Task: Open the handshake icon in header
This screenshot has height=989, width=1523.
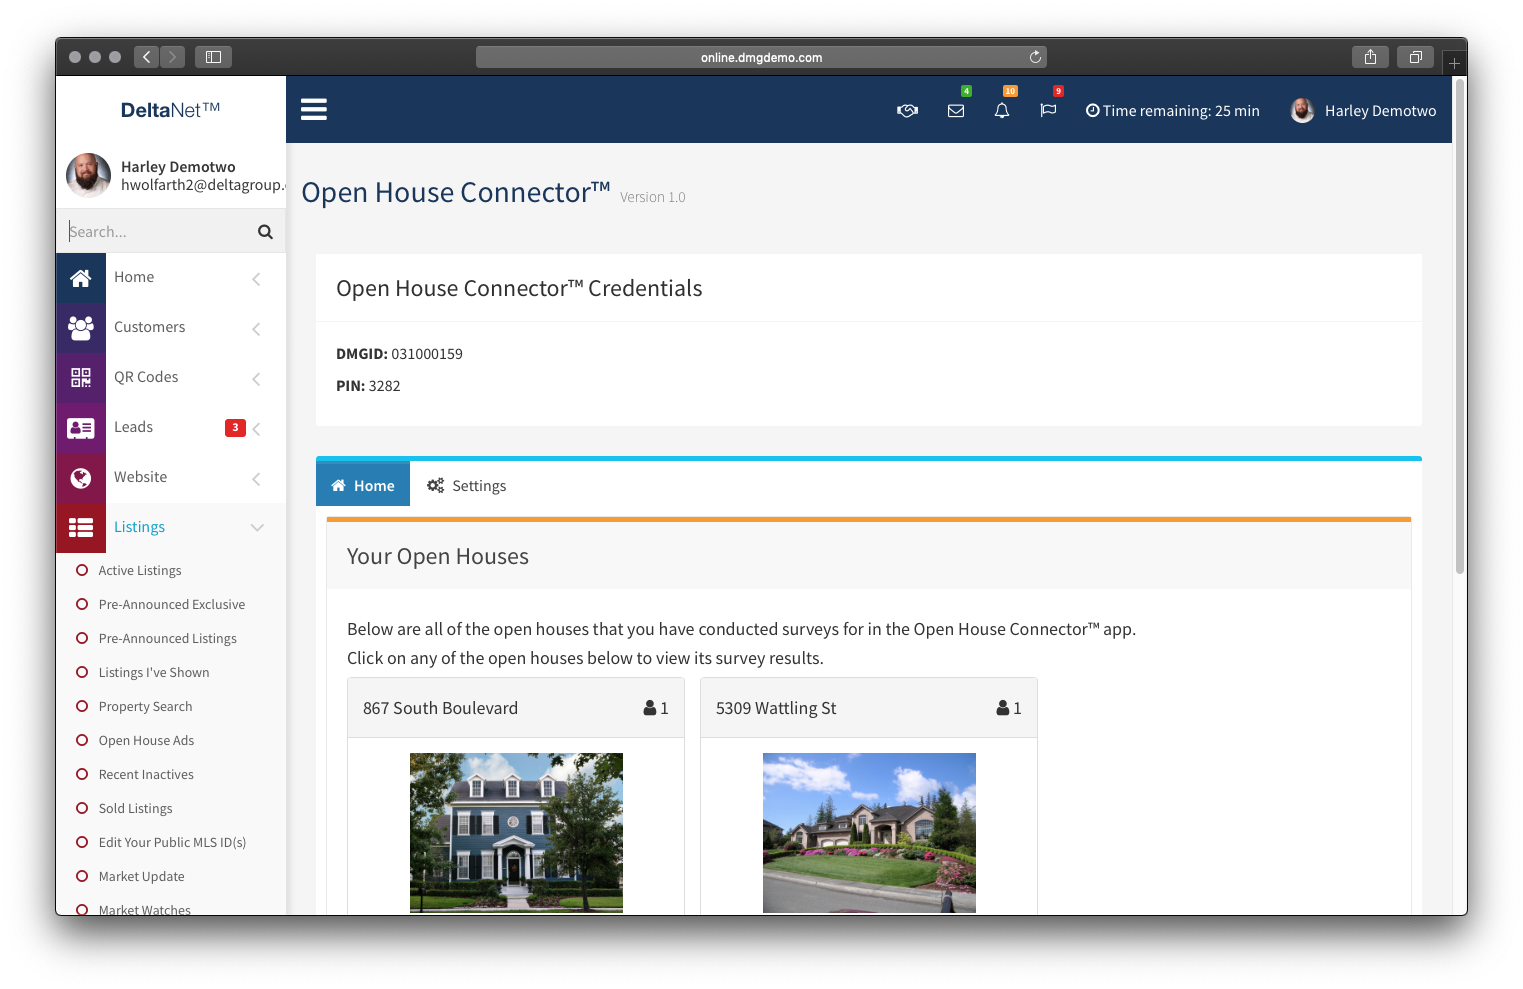Action: click(x=907, y=111)
